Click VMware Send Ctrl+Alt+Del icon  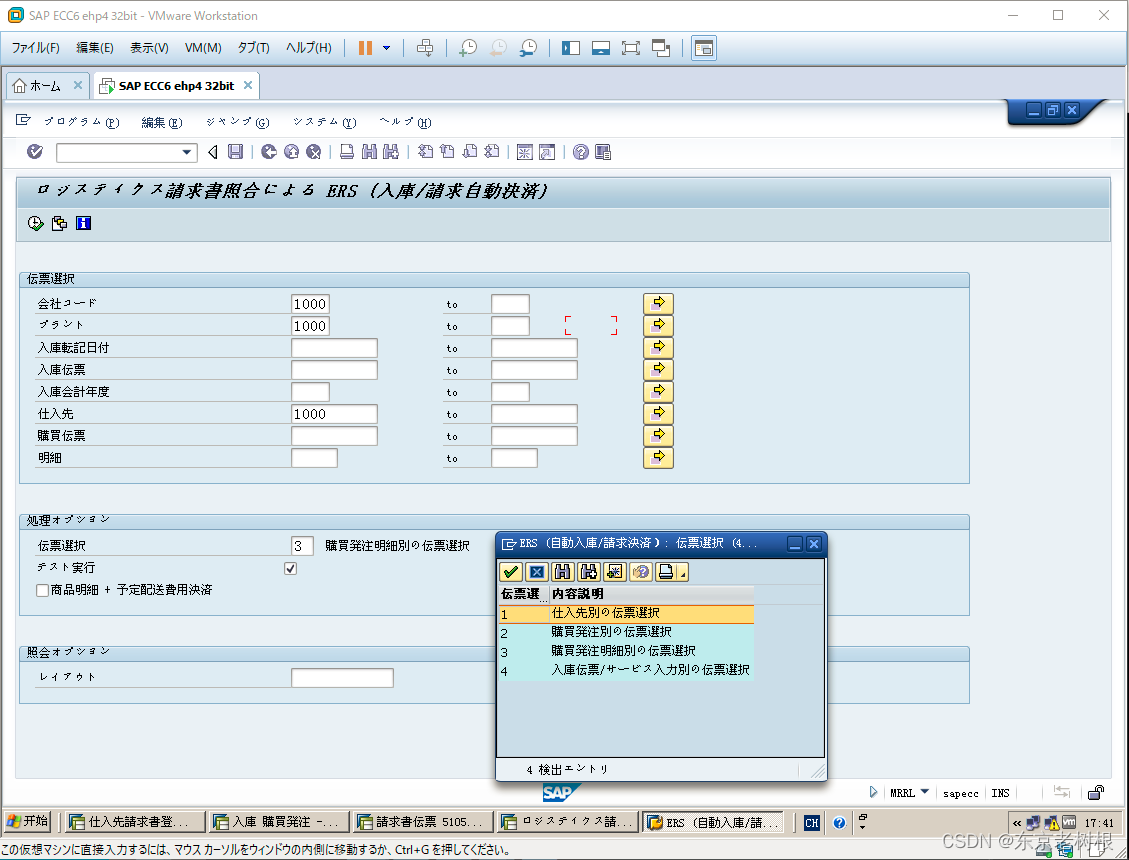[425, 48]
